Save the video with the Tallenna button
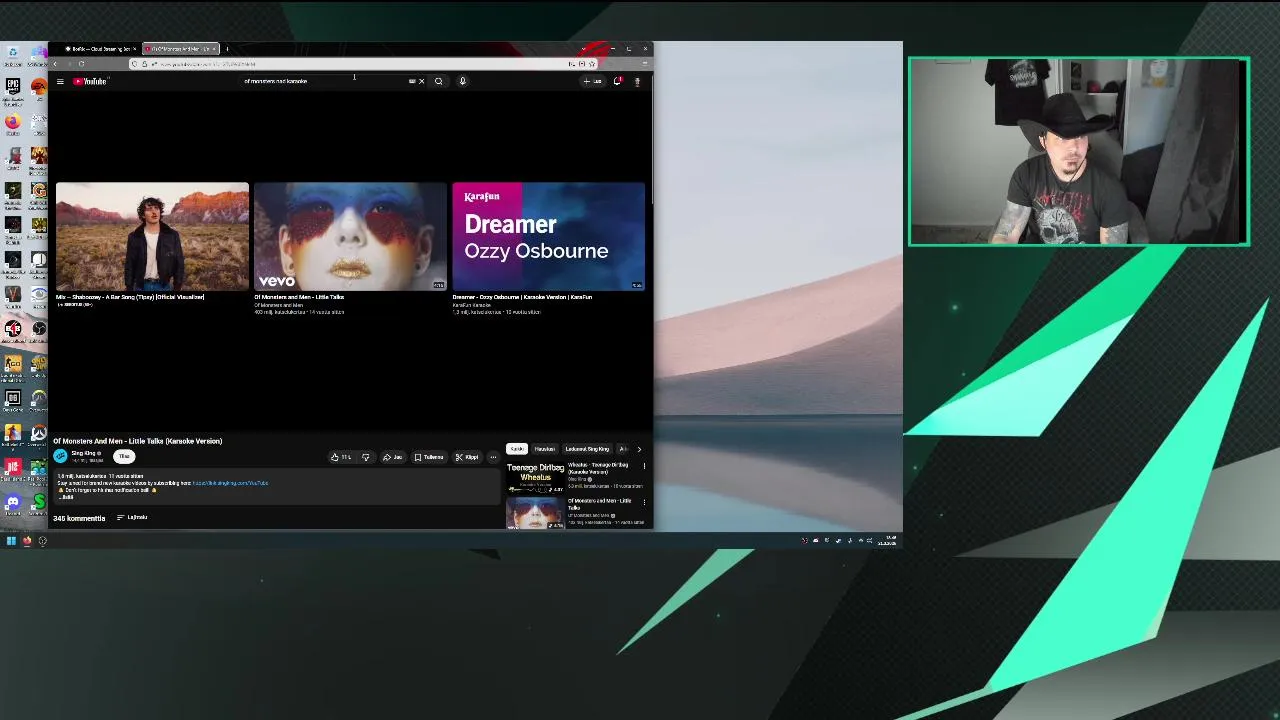The height and width of the screenshot is (720, 1280). click(429, 457)
